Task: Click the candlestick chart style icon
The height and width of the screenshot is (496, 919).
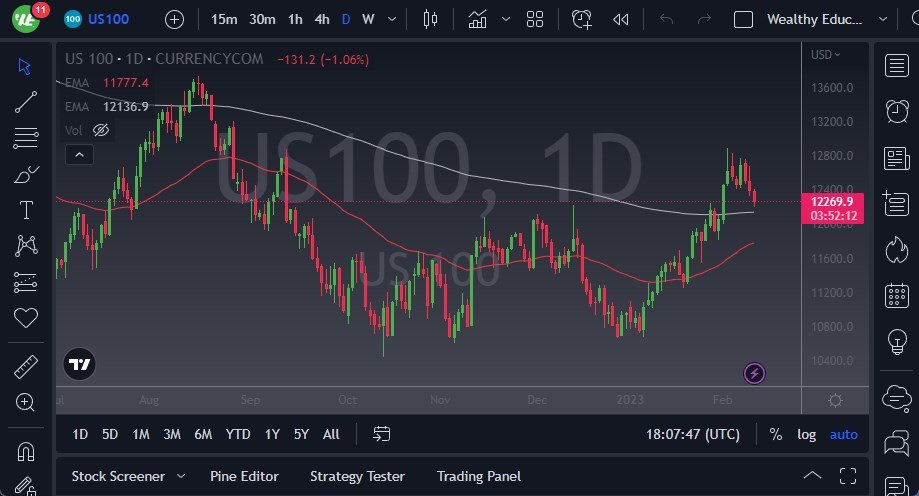Action: 431,19
